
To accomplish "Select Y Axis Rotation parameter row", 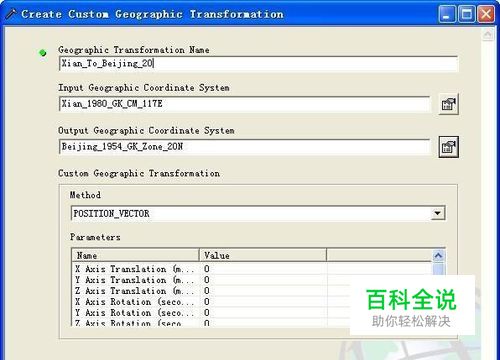I will pos(252,313).
